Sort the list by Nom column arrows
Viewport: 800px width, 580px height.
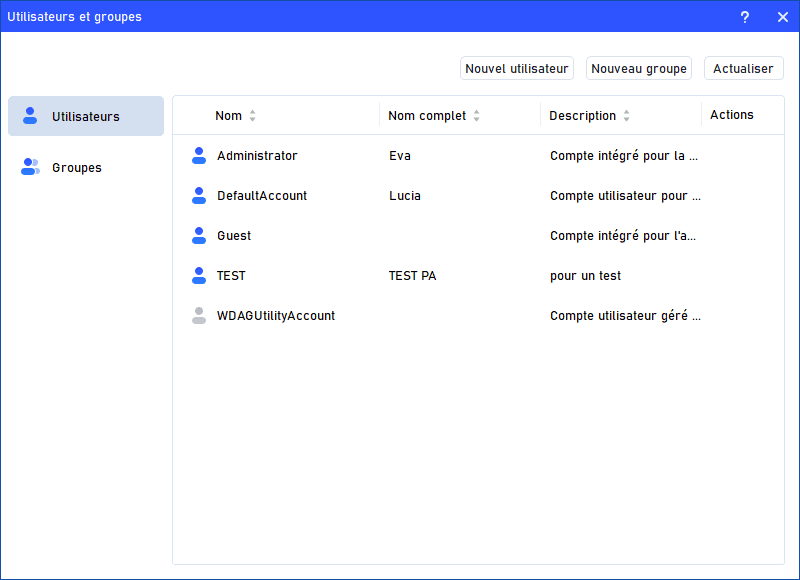coord(252,116)
